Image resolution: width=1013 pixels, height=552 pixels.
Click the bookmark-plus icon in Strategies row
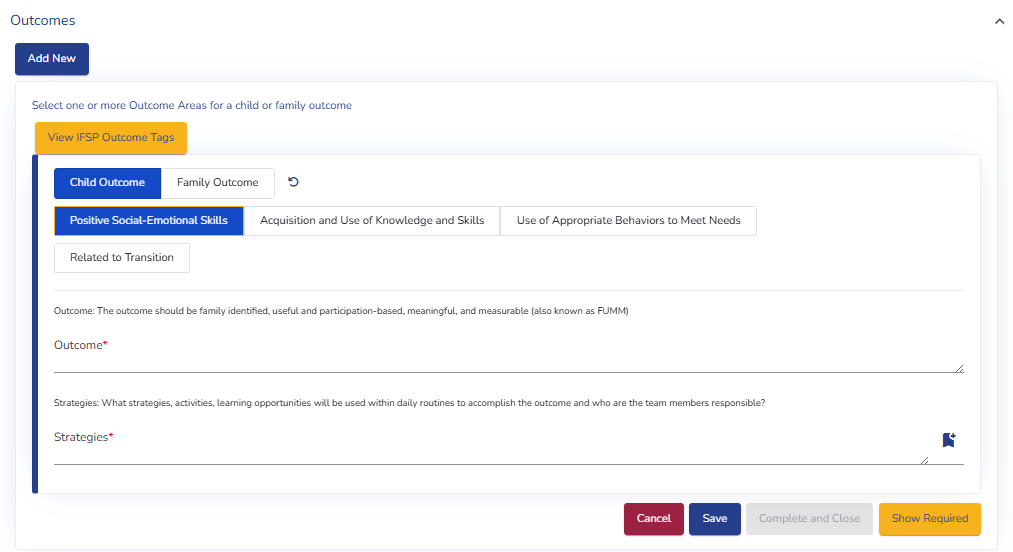[x=948, y=440]
